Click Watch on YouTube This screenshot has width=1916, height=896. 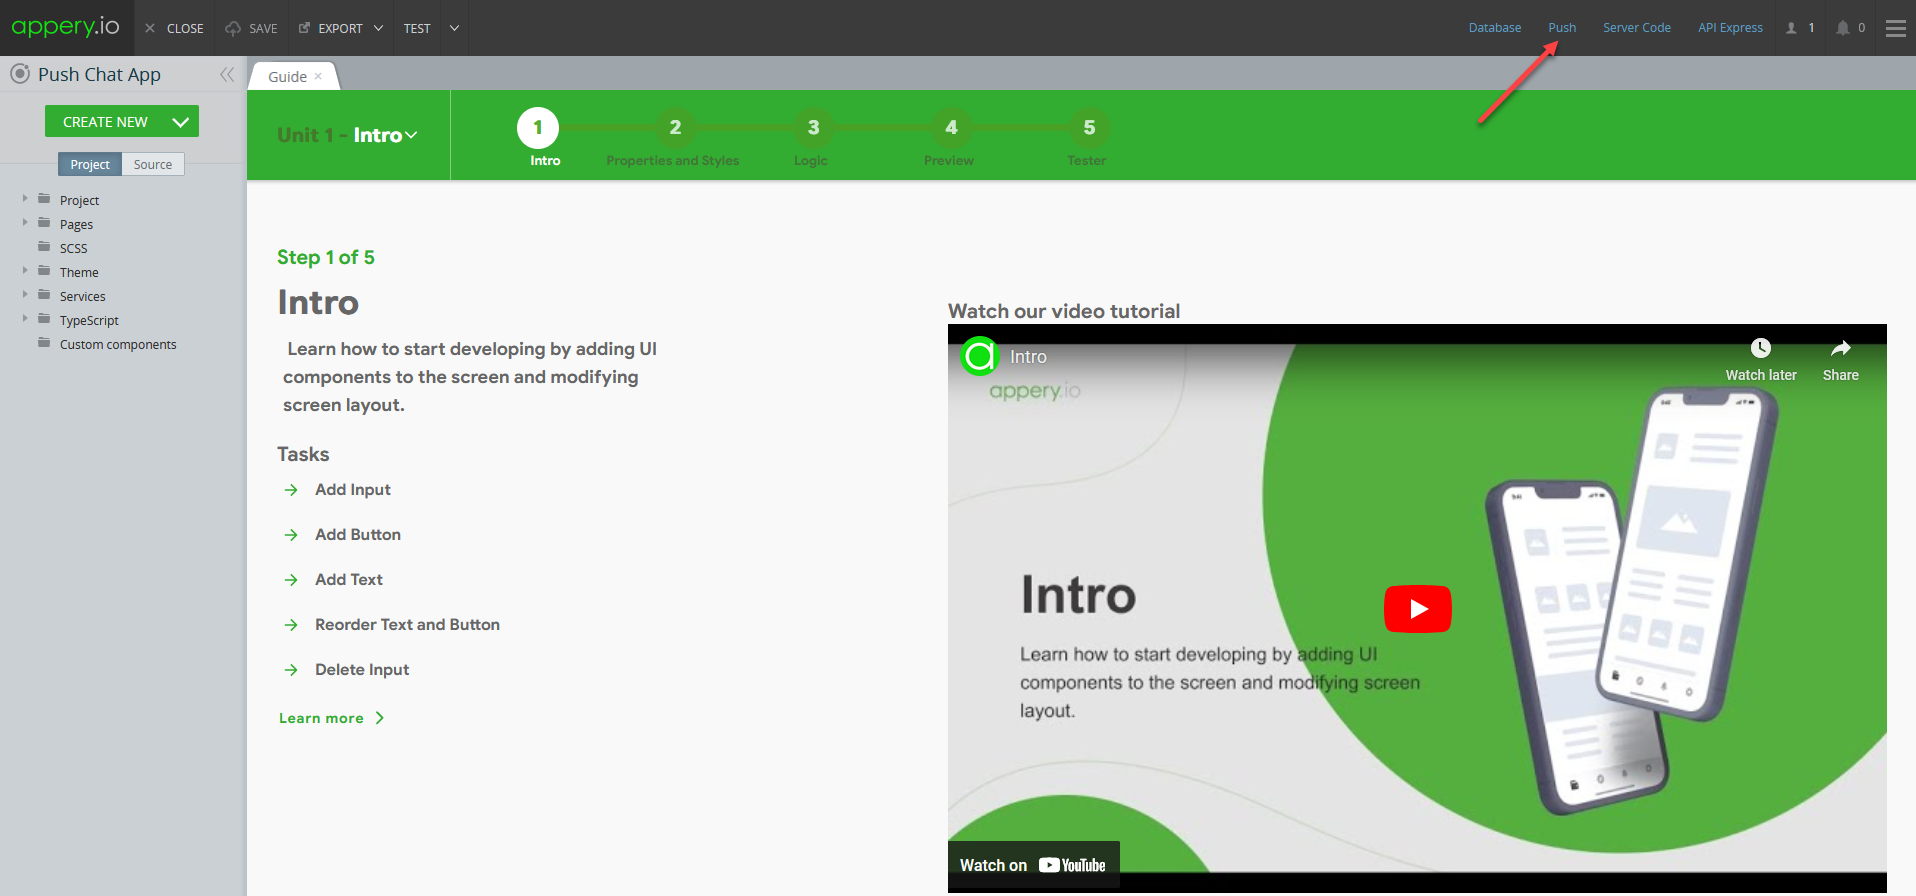[1033, 865]
